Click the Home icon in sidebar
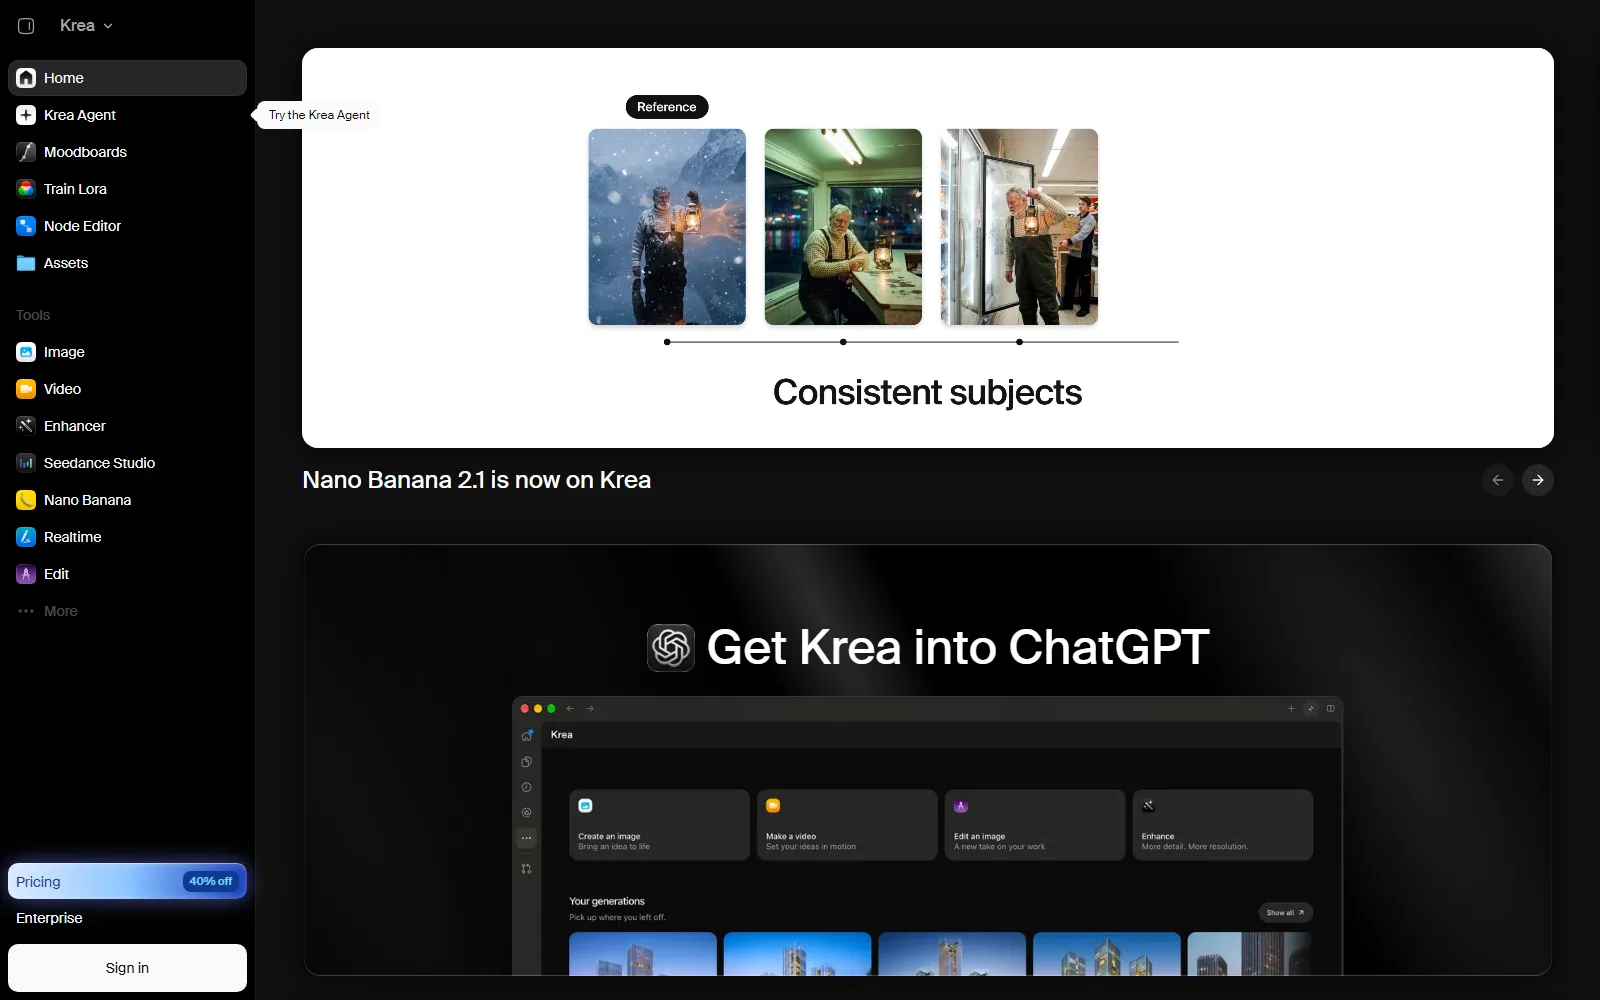 26,78
